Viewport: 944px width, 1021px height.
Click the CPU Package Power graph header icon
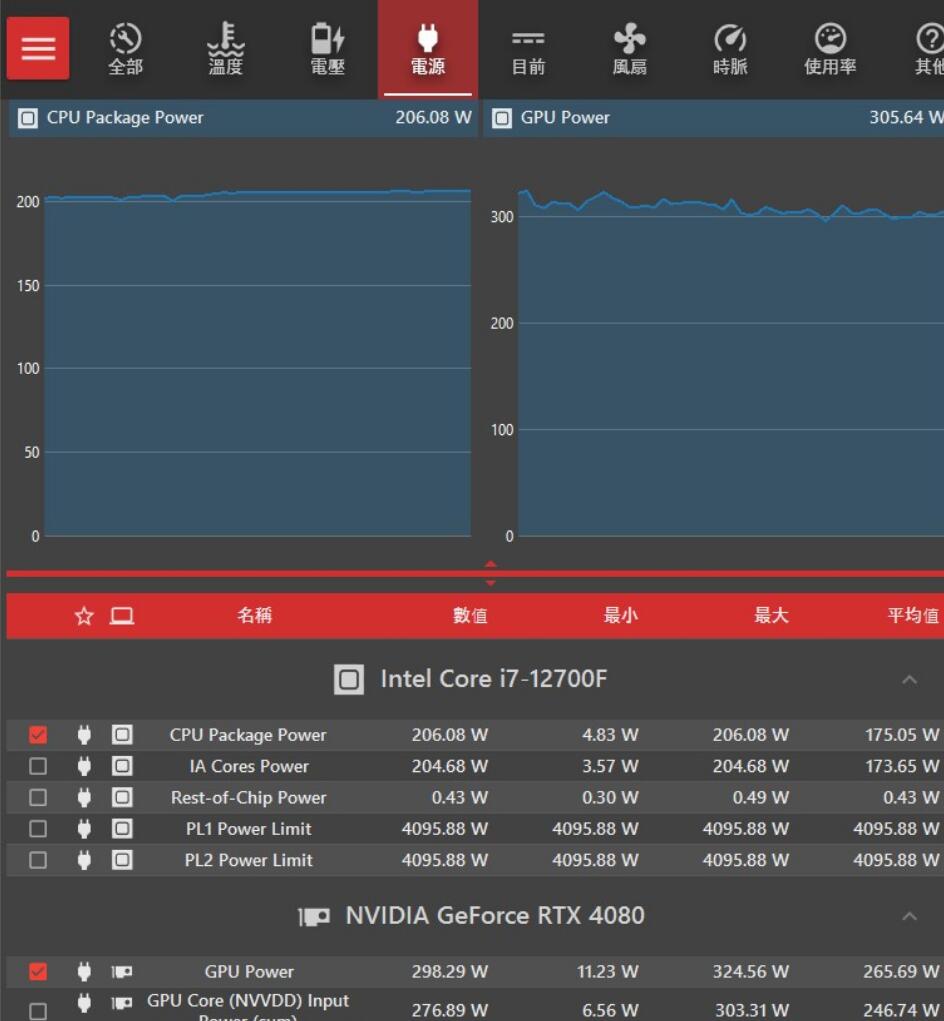coord(27,118)
